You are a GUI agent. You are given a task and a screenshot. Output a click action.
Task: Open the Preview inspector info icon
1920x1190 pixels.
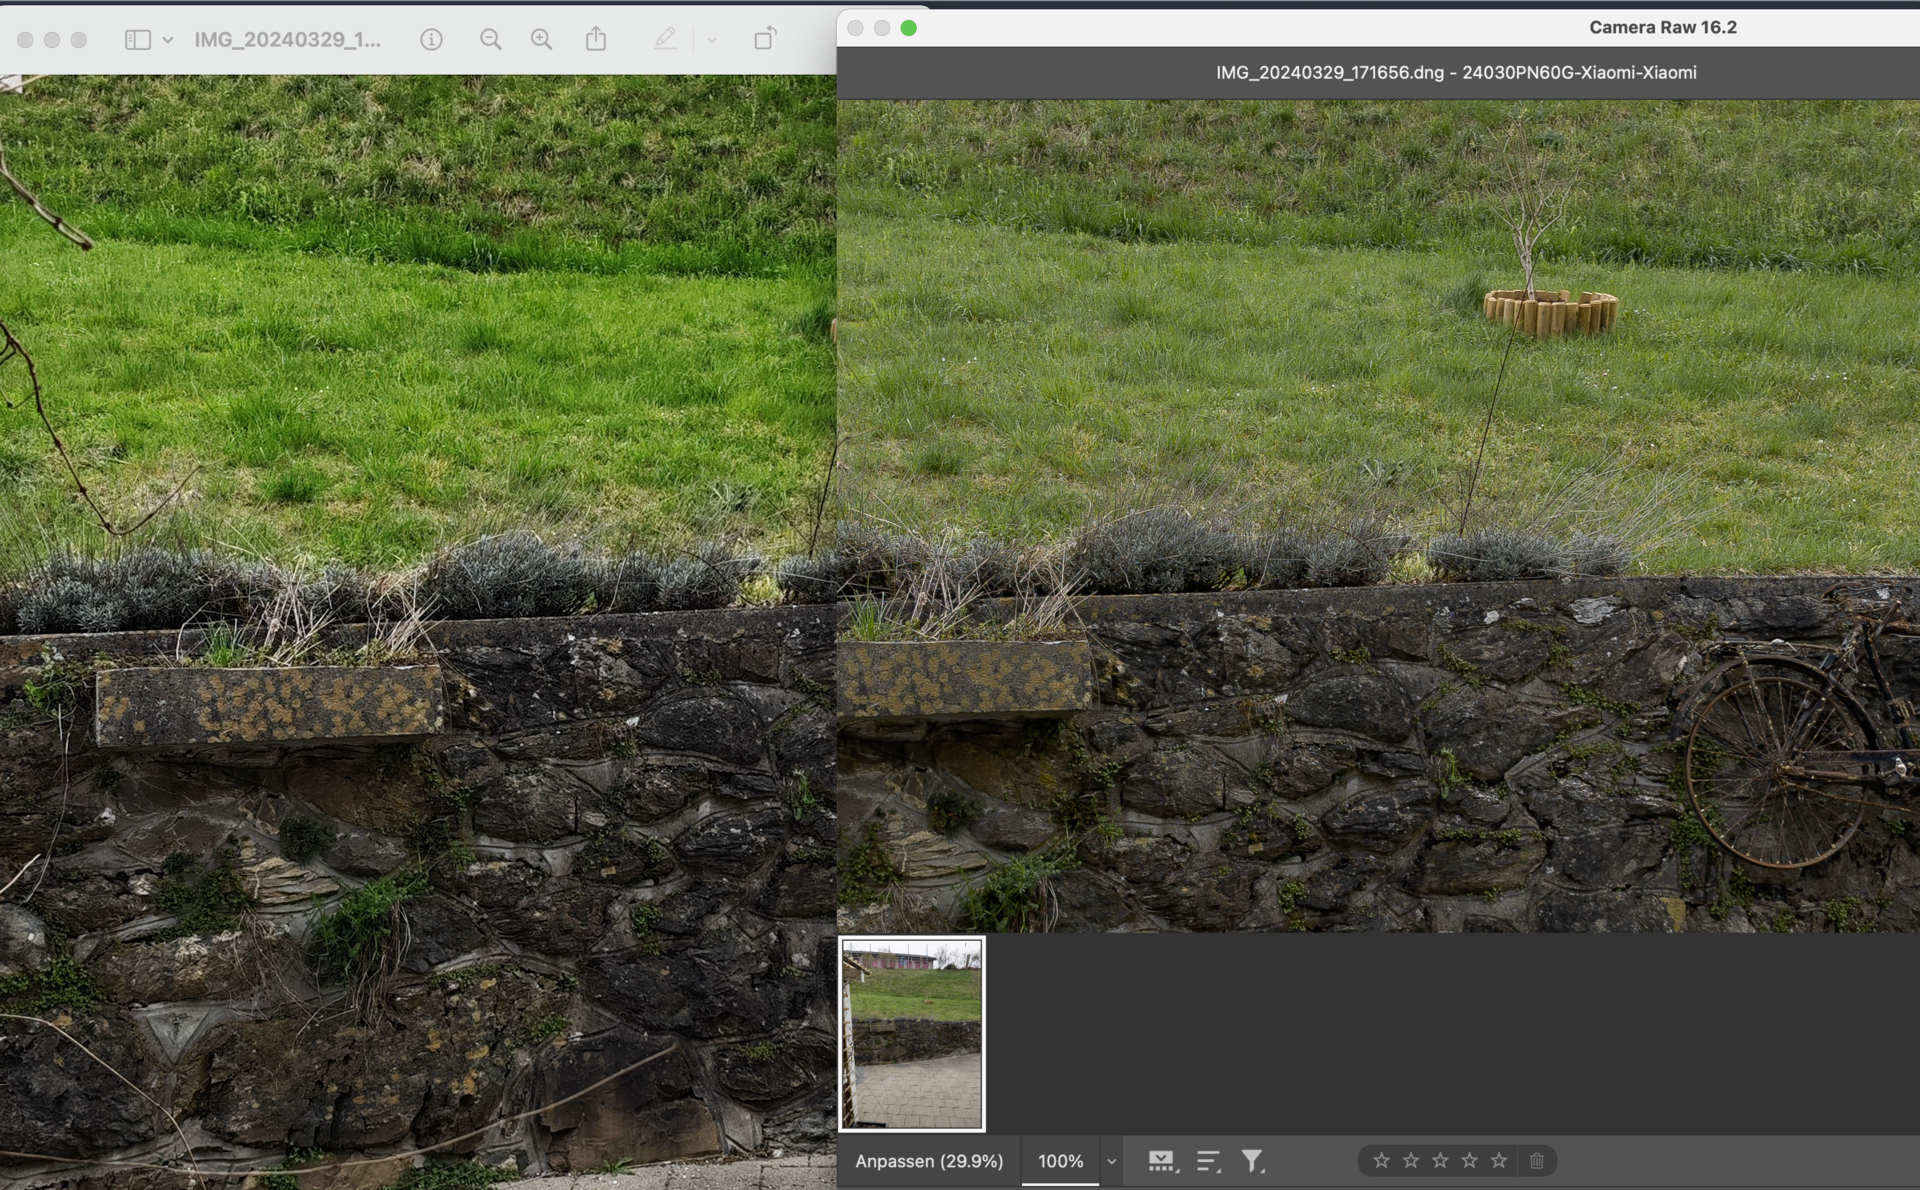[431, 39]
